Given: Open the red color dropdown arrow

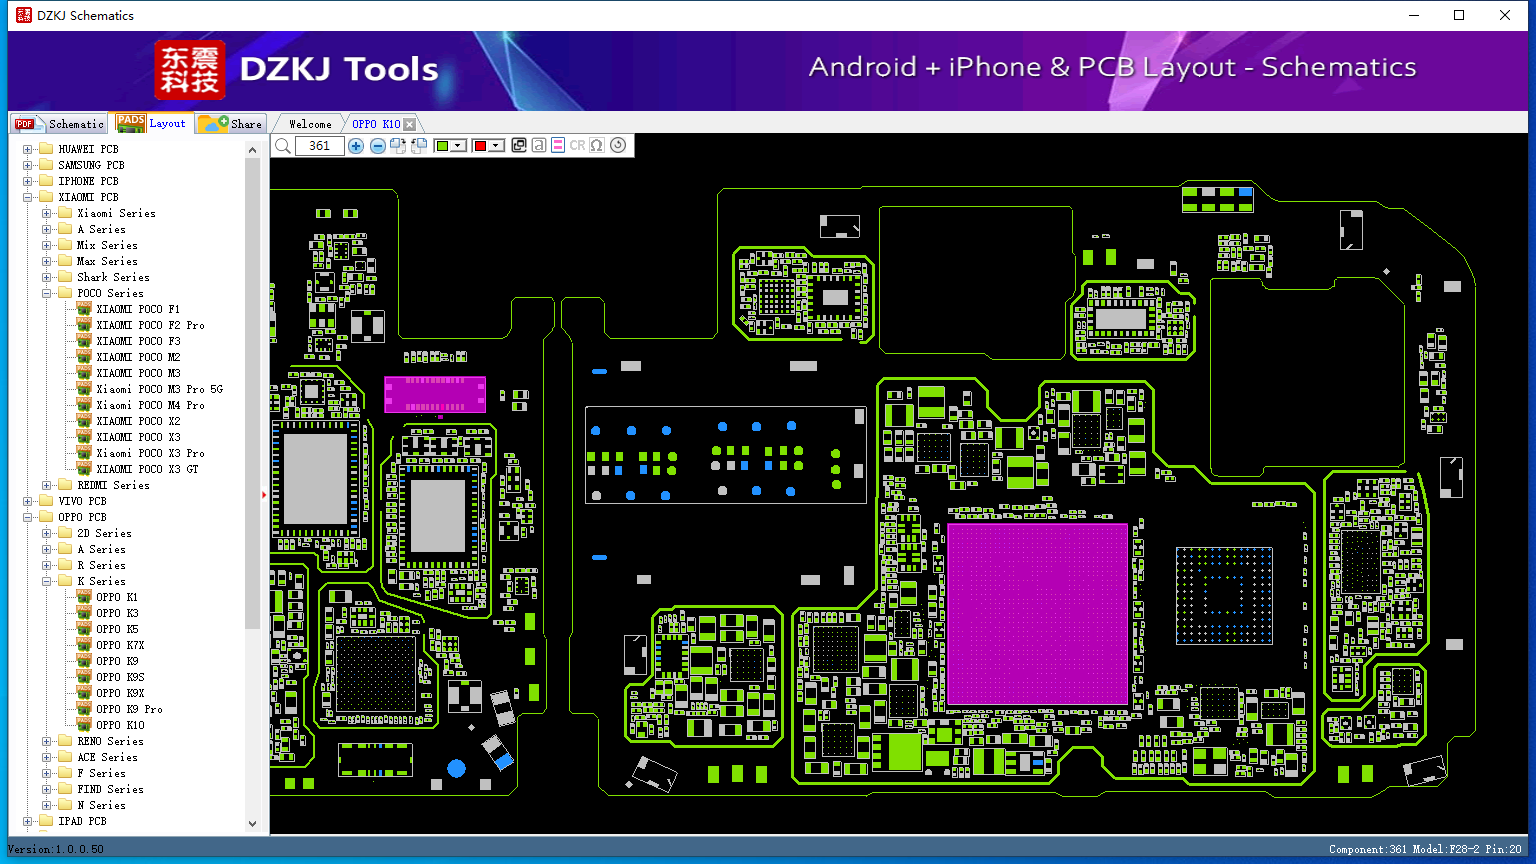Looking at the screenshot, I should (496, 146).
